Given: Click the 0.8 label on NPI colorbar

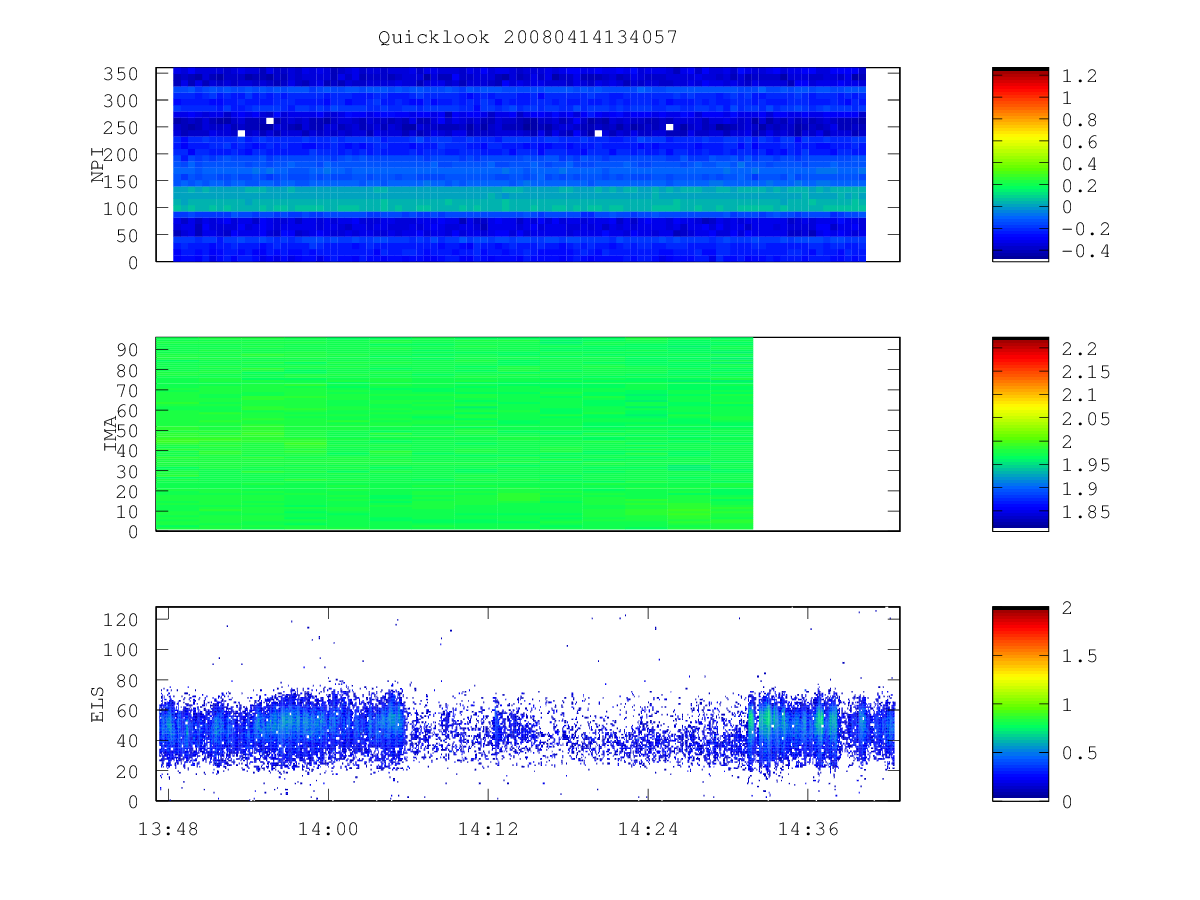Looking at the screenshot, I should click(x=1080, y=120).
